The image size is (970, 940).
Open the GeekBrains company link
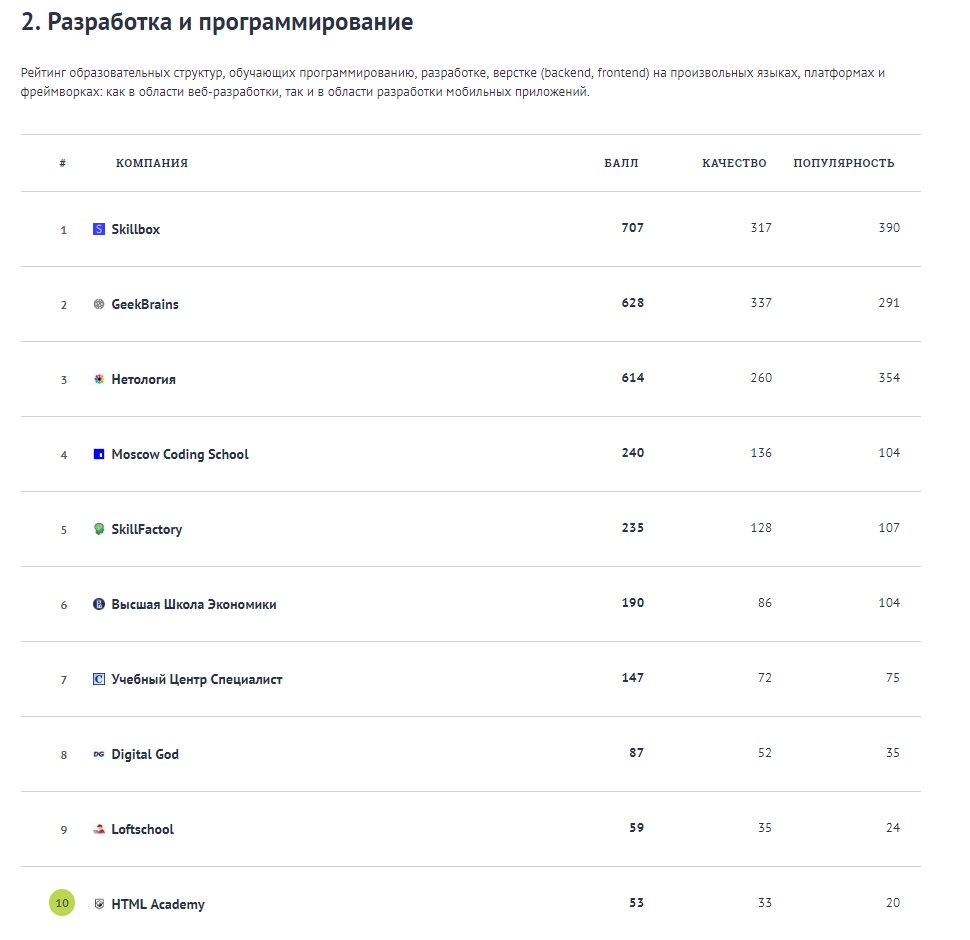pos(145,304)
